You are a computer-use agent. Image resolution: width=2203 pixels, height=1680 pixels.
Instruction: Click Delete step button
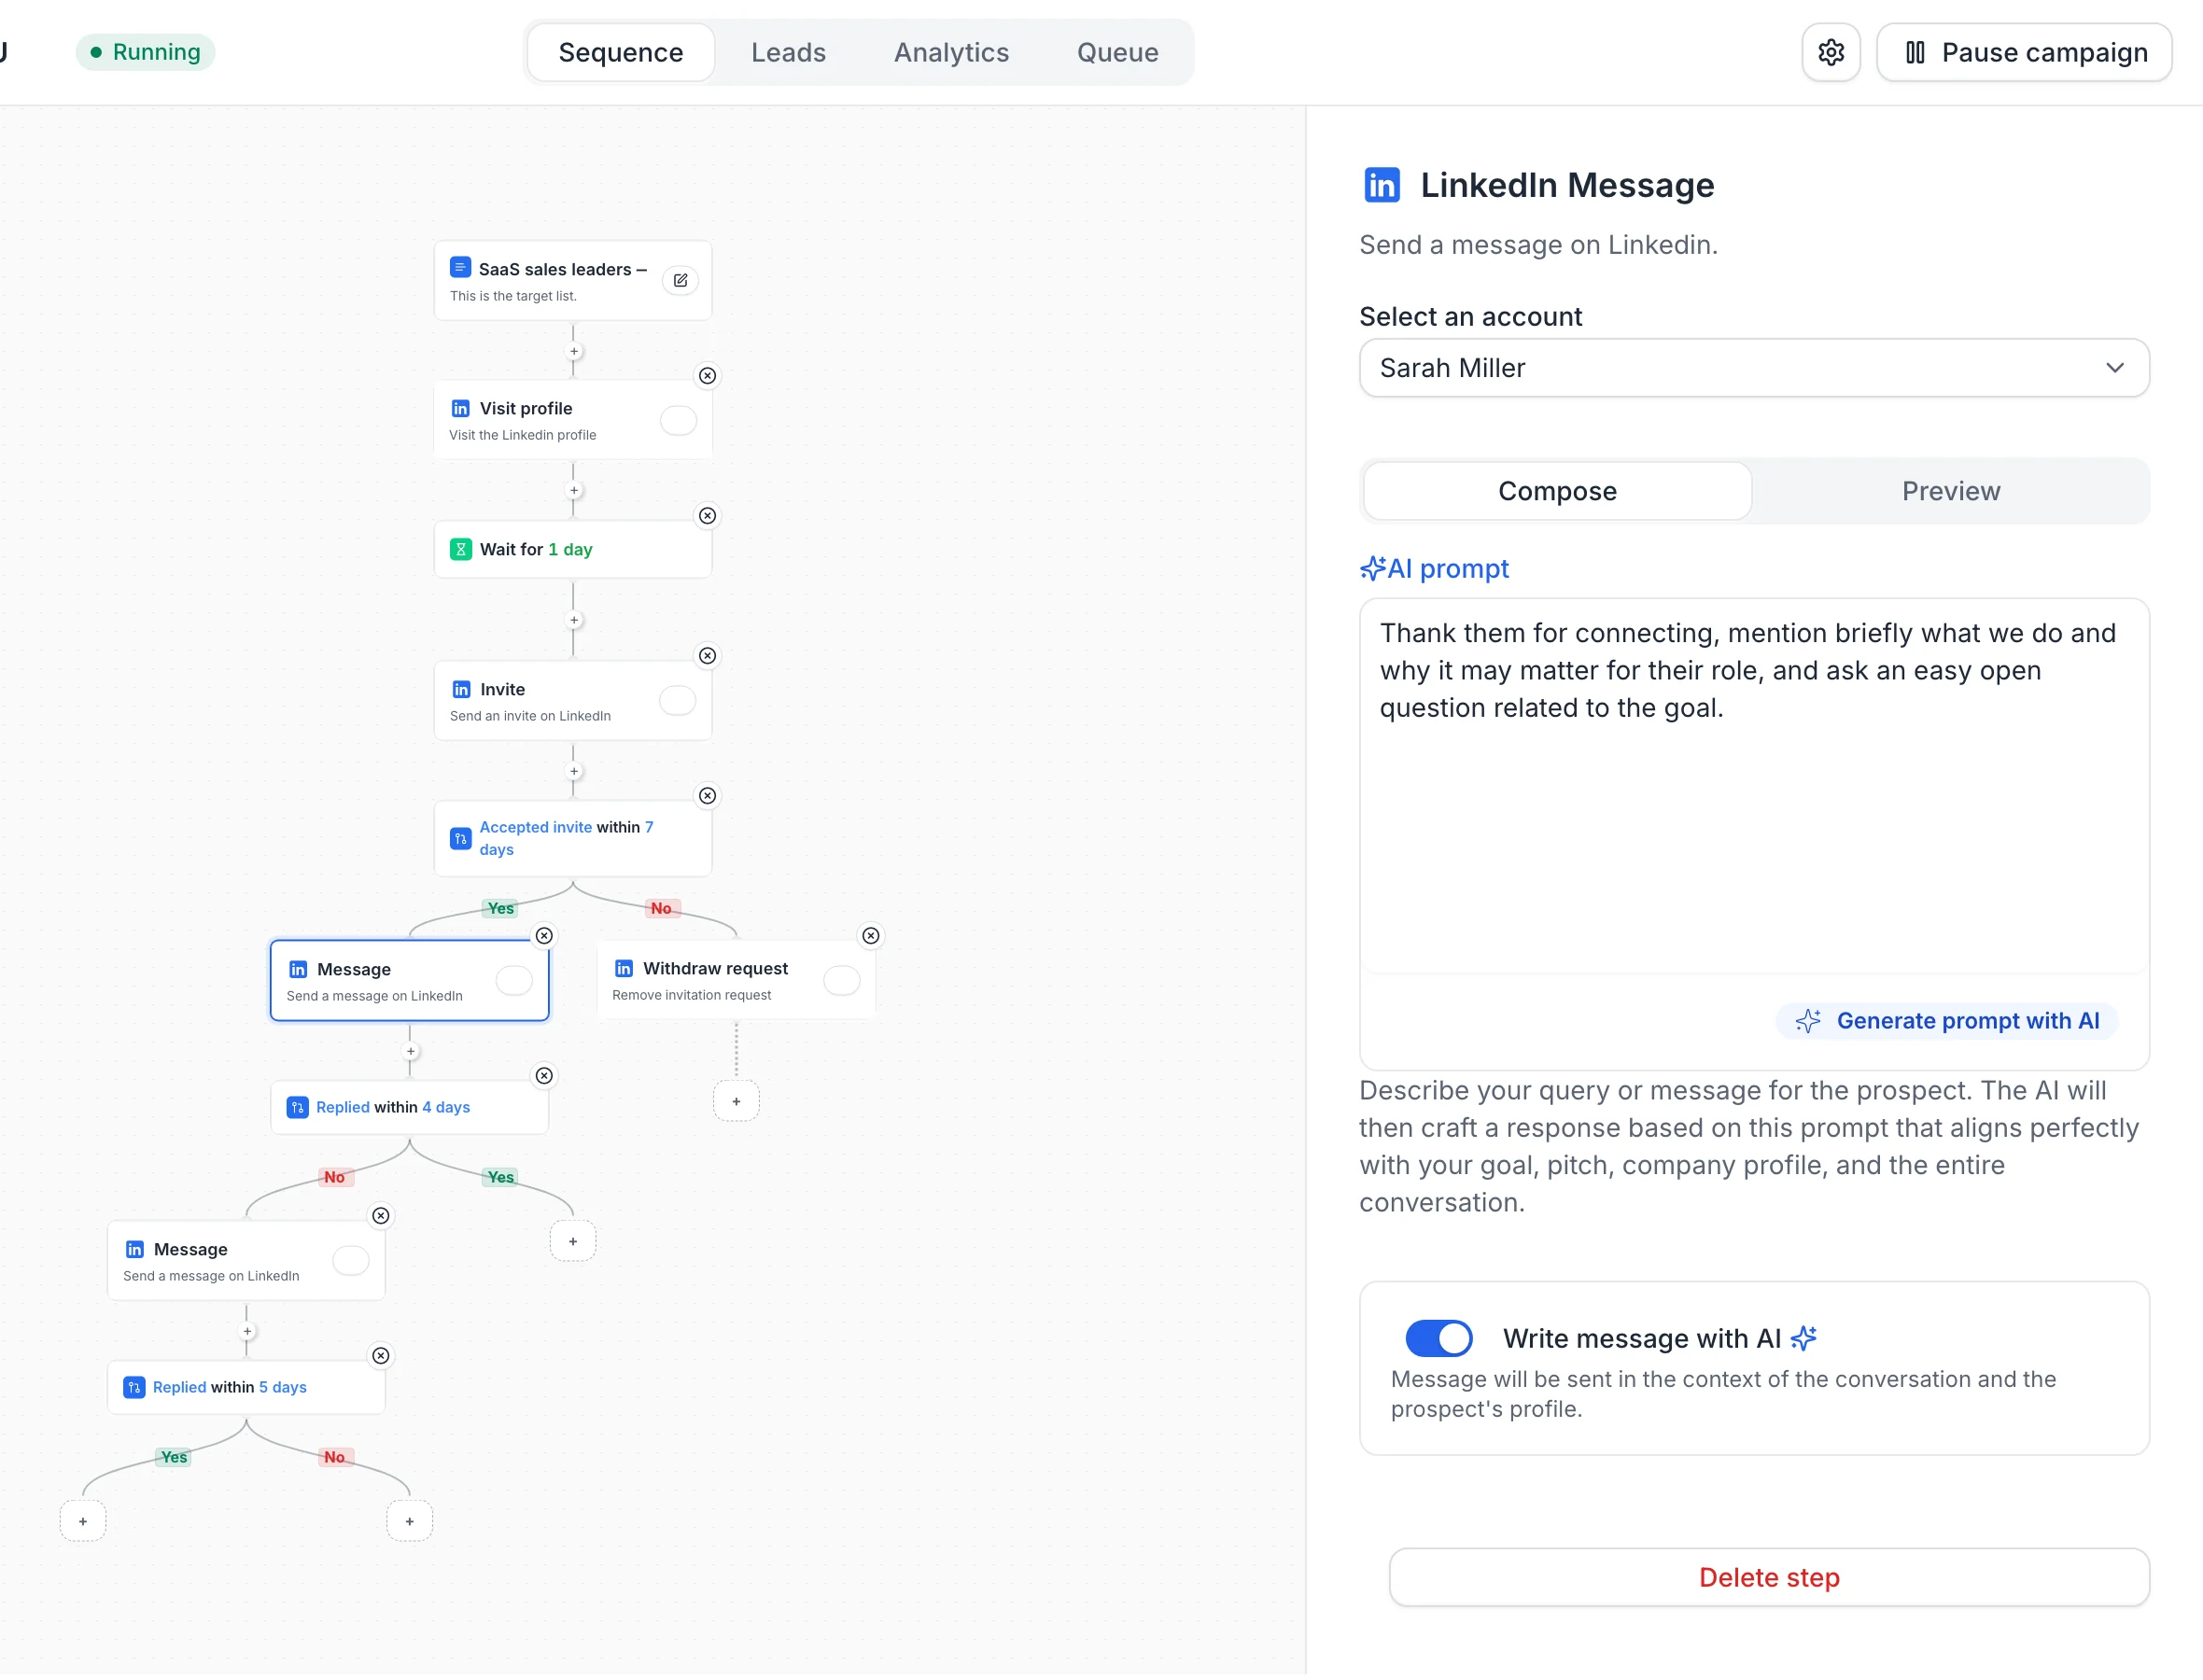click(x=1769, y=1577)
